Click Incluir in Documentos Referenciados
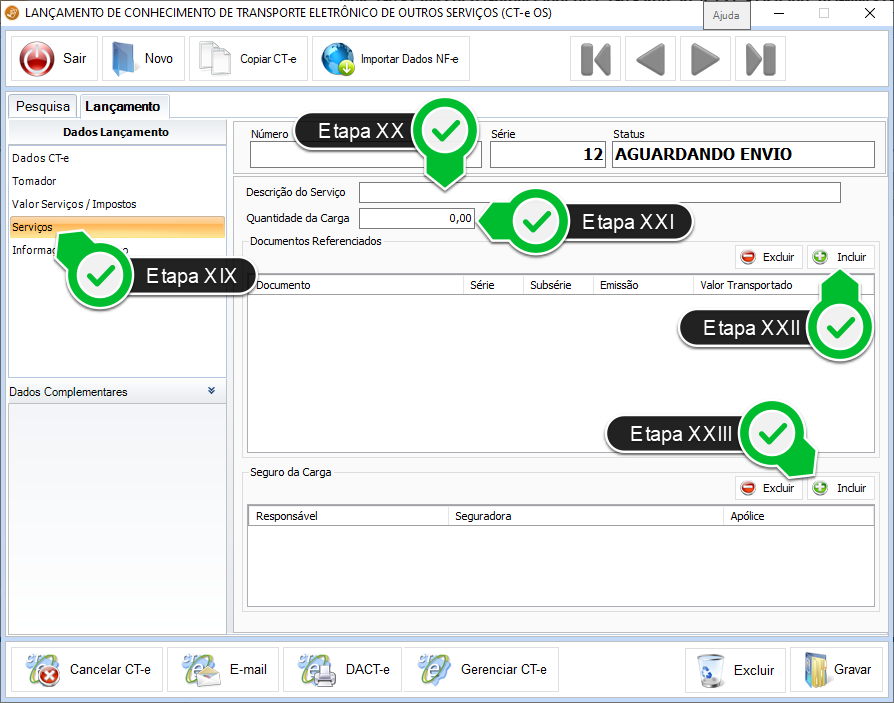Screen dimensions: 894x703 pyautogui.click(x=840, y=257)
